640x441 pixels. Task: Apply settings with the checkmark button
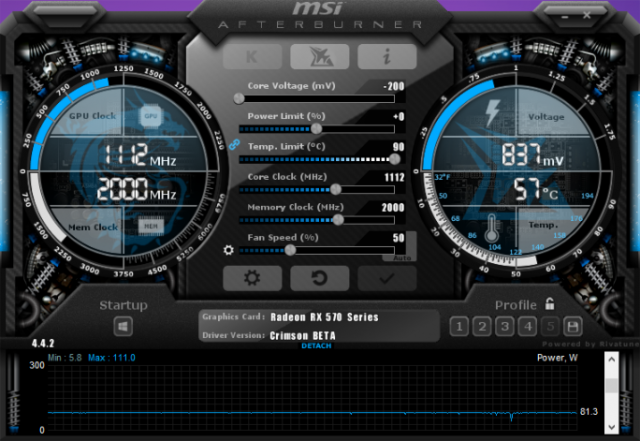tap(387, 279)
